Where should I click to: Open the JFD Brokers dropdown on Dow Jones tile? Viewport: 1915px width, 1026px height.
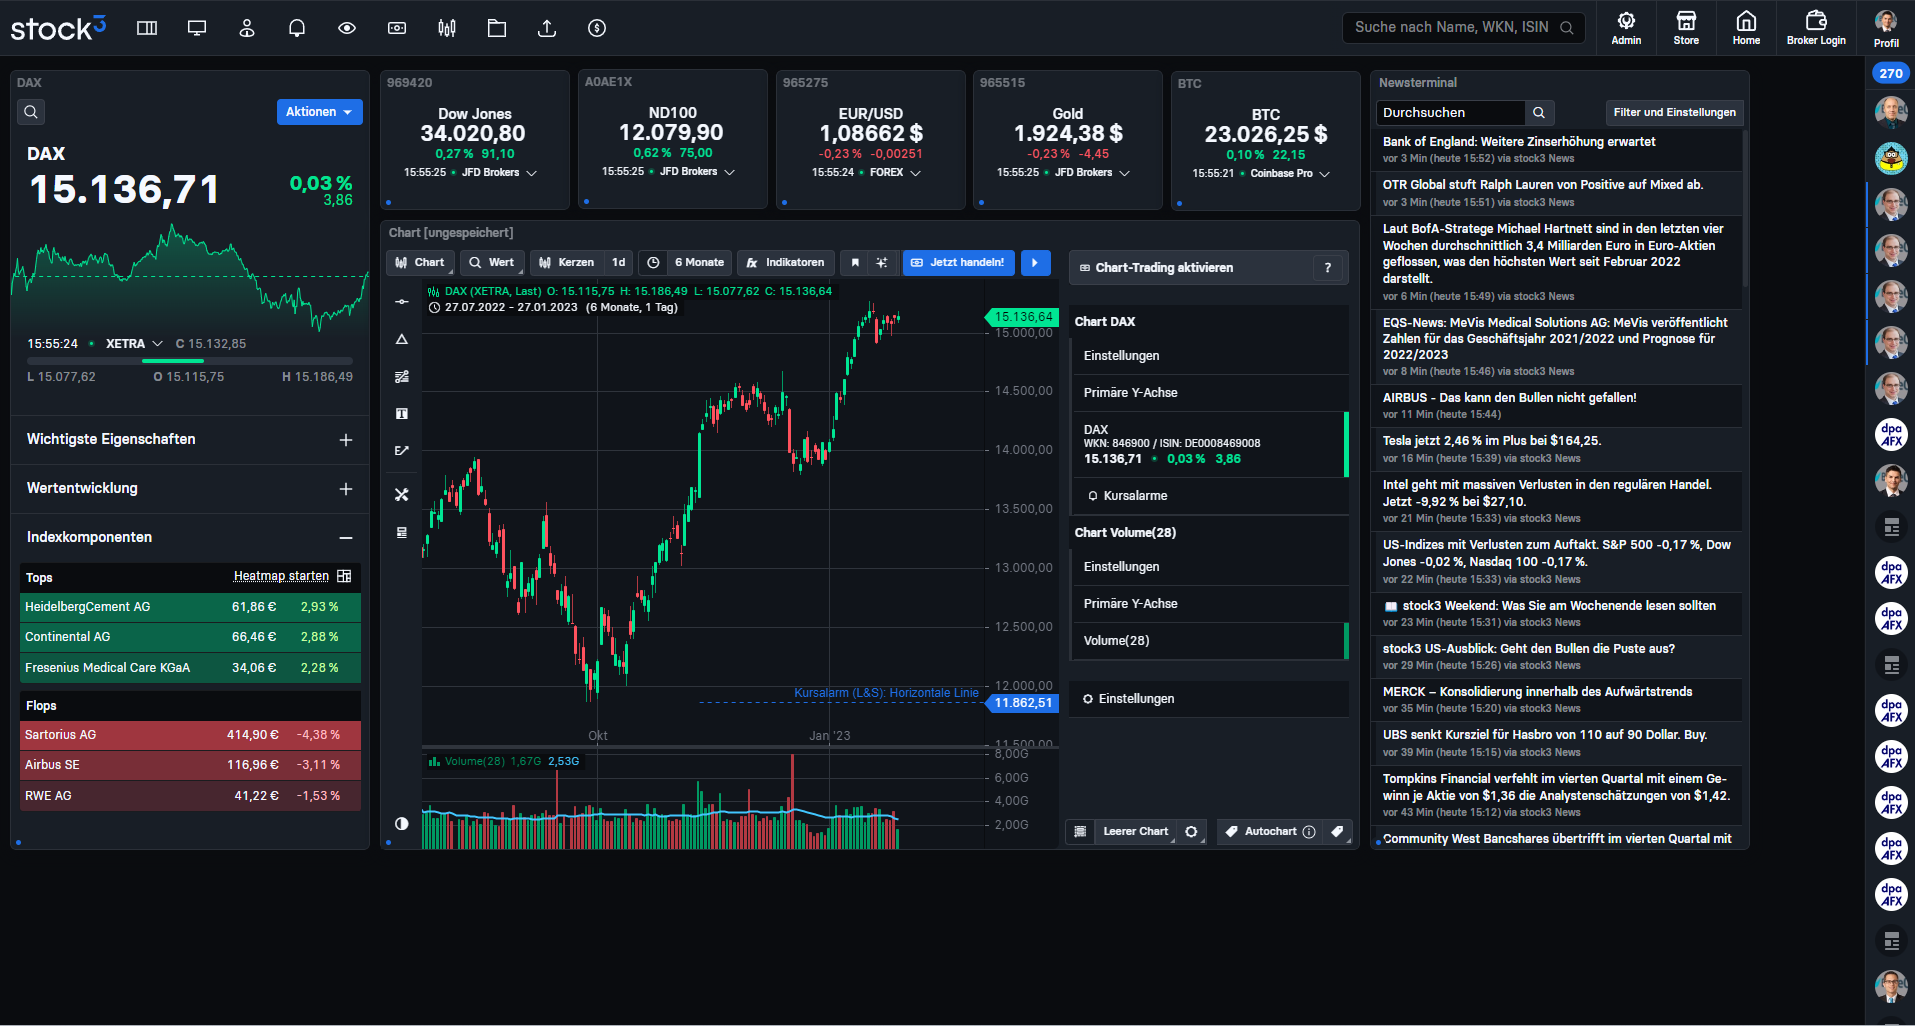pyautogui.click(x=499, y=173)
